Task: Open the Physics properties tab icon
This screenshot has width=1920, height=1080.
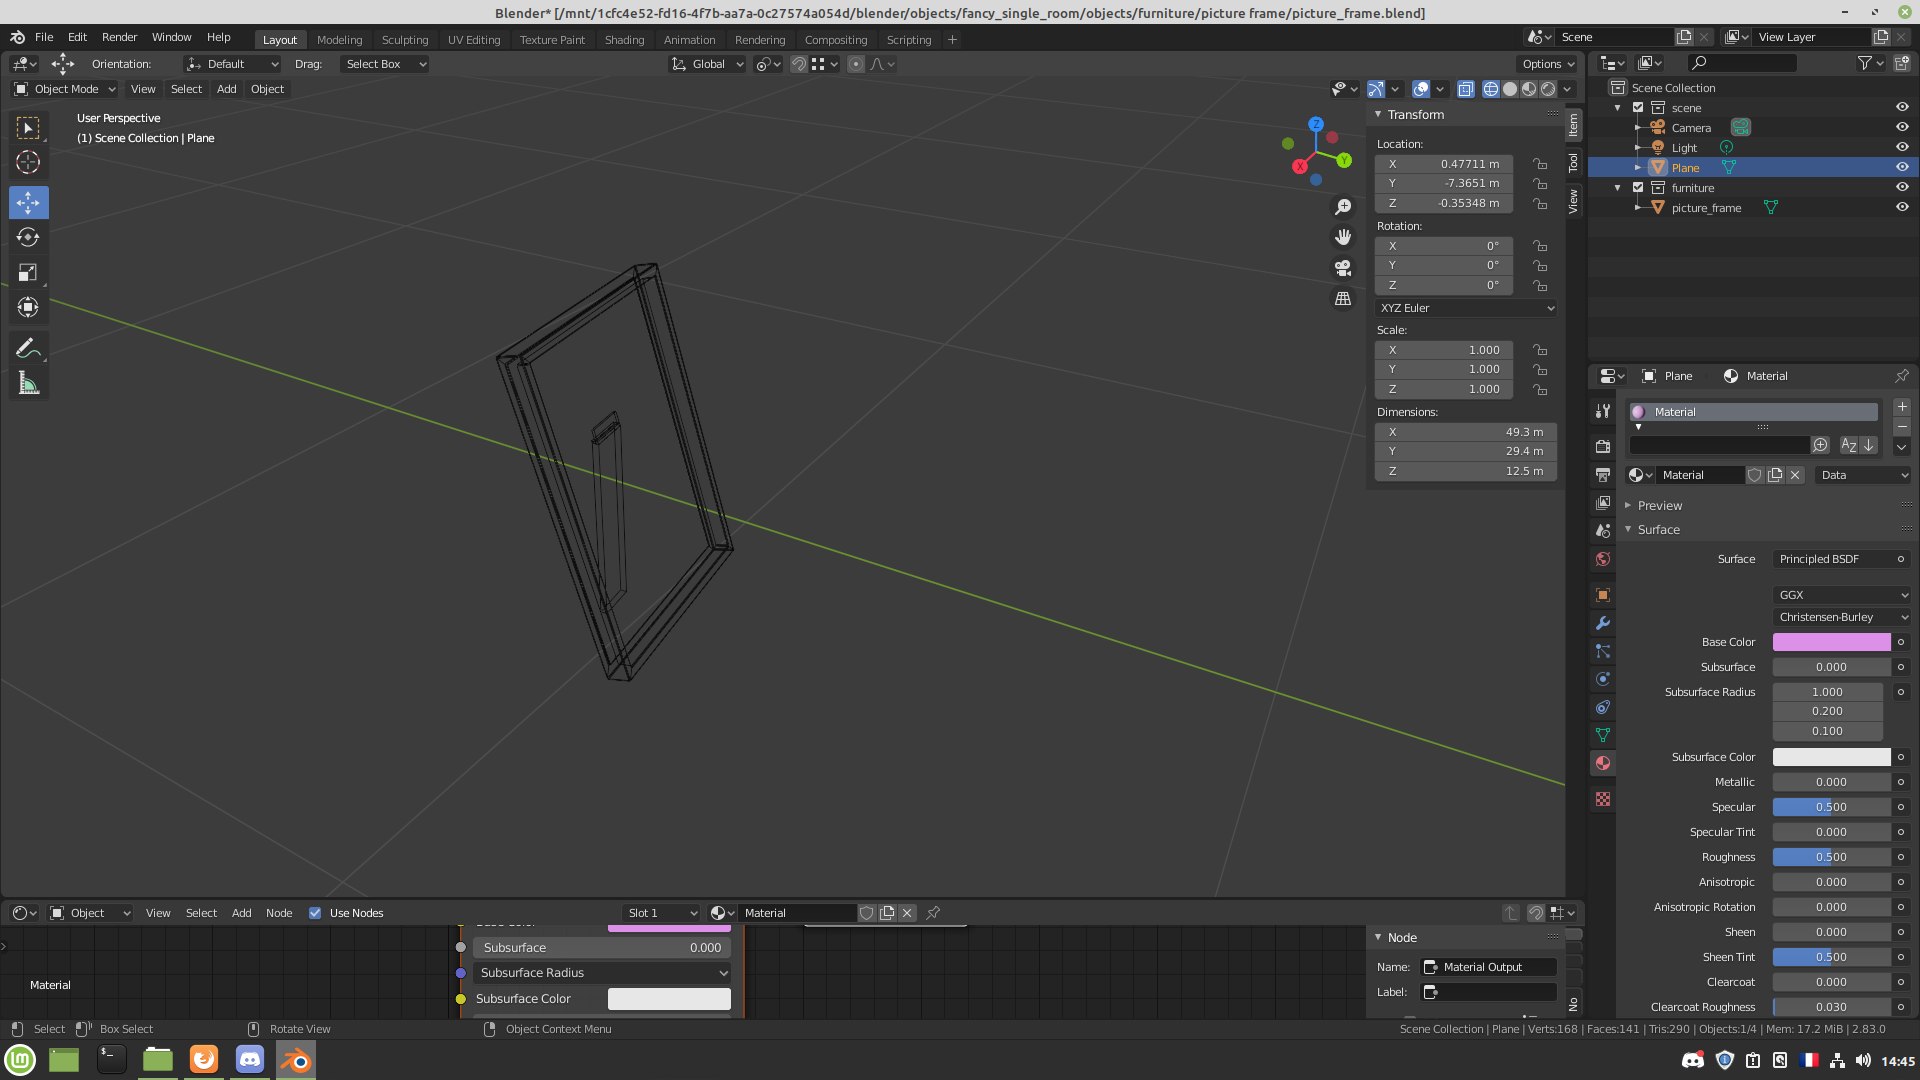Action: [x=1603, y=679]
